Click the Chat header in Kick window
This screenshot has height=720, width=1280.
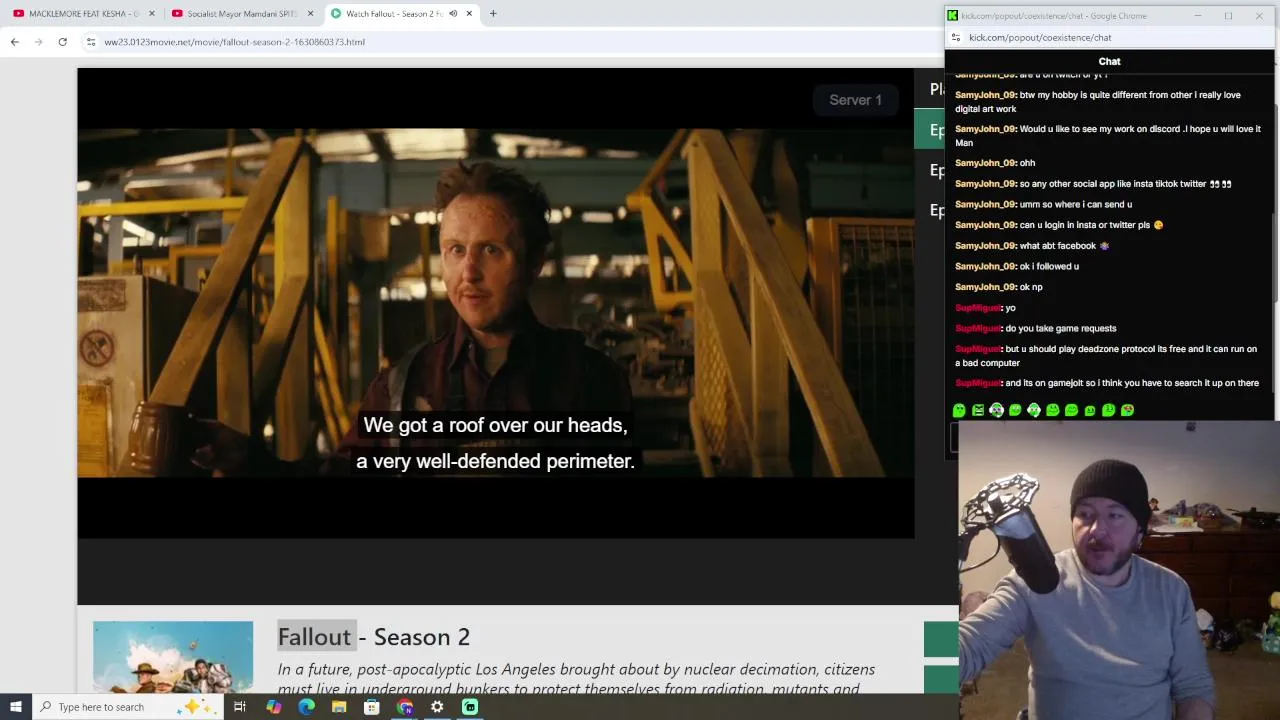click(x=1109, y=61)
